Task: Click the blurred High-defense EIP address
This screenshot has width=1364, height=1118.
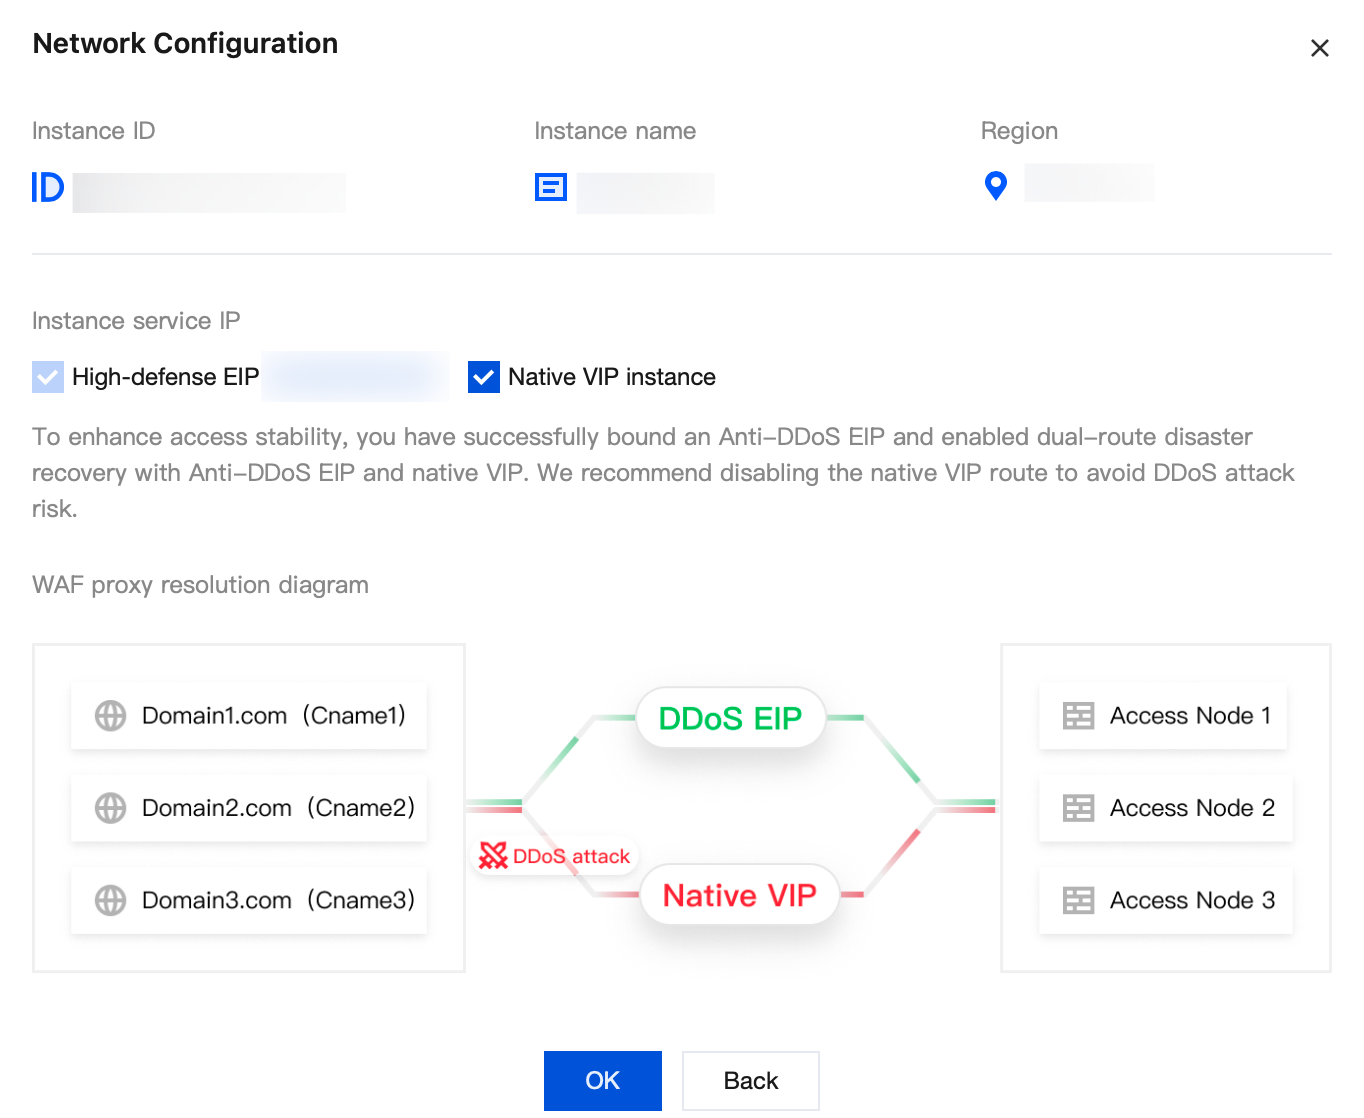Action: [355, 377]
